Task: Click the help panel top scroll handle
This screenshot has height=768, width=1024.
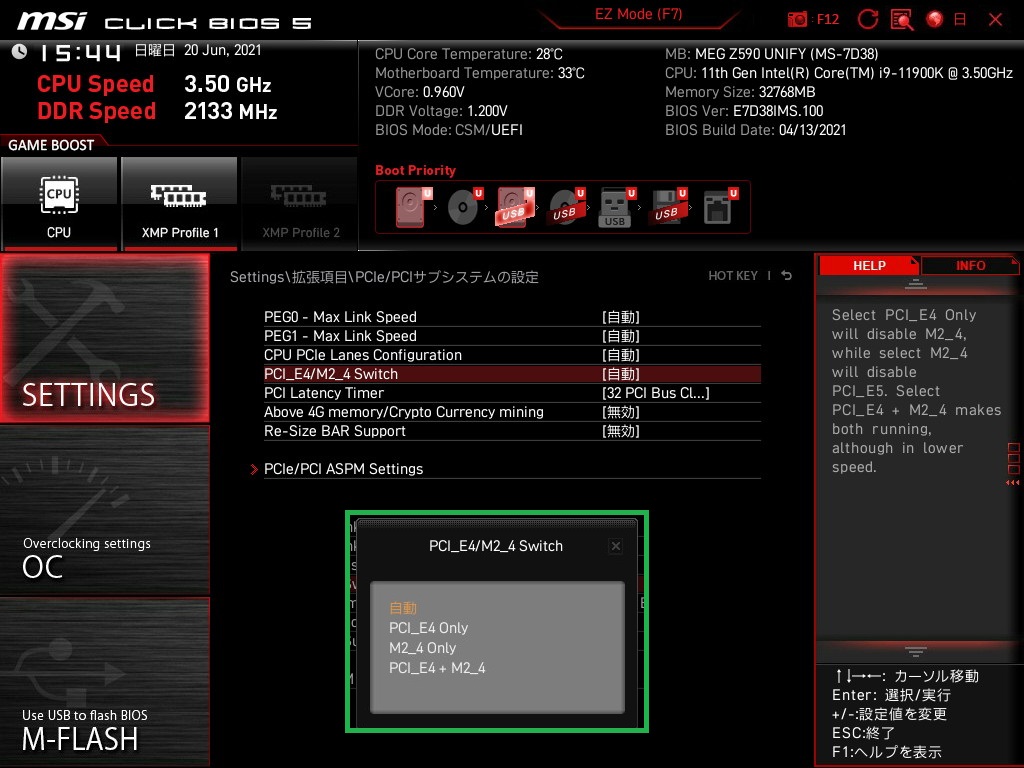Action: (915, 284)
